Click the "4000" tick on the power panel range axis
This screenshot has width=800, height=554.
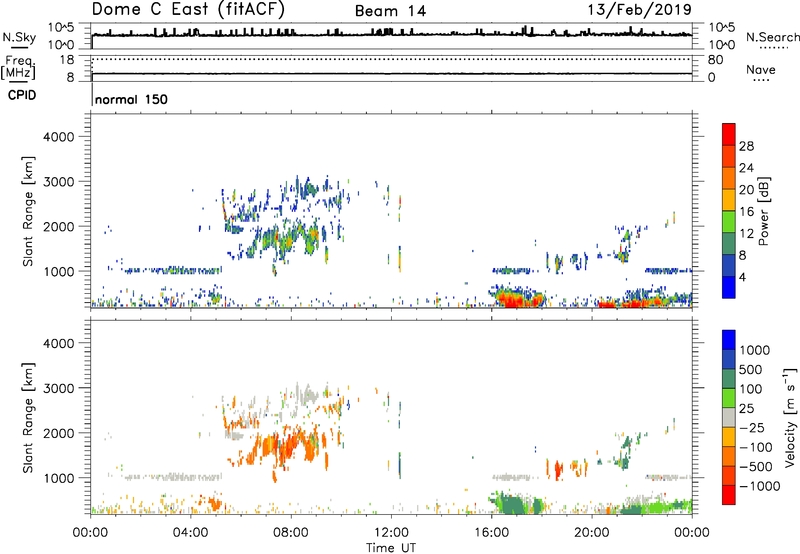[x=59, y=137]
